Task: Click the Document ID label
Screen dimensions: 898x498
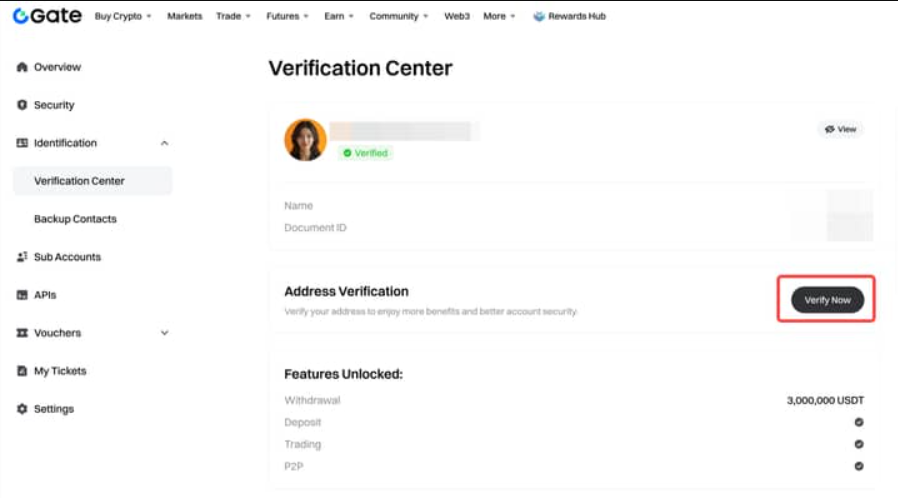Action: click(316, 227)
